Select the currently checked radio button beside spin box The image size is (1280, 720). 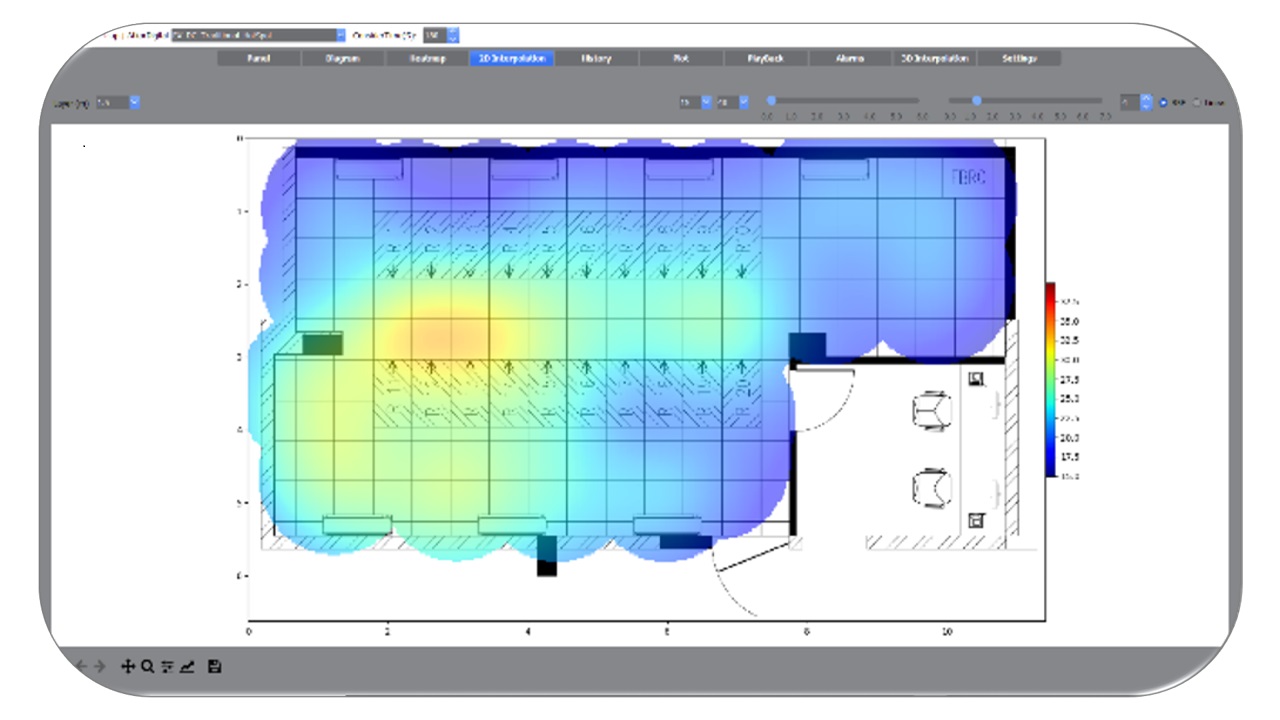(x=1164, y=102)
